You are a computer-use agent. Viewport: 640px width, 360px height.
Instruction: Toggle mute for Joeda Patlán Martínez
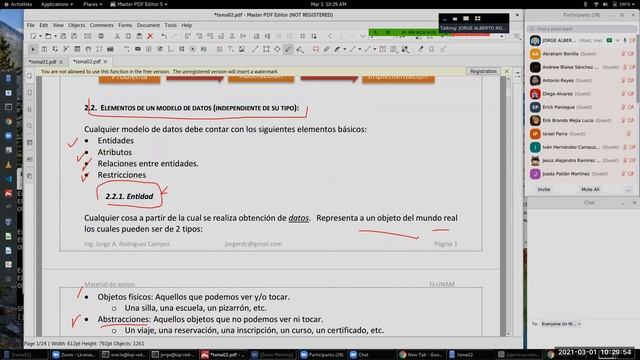tap(623, 174)
